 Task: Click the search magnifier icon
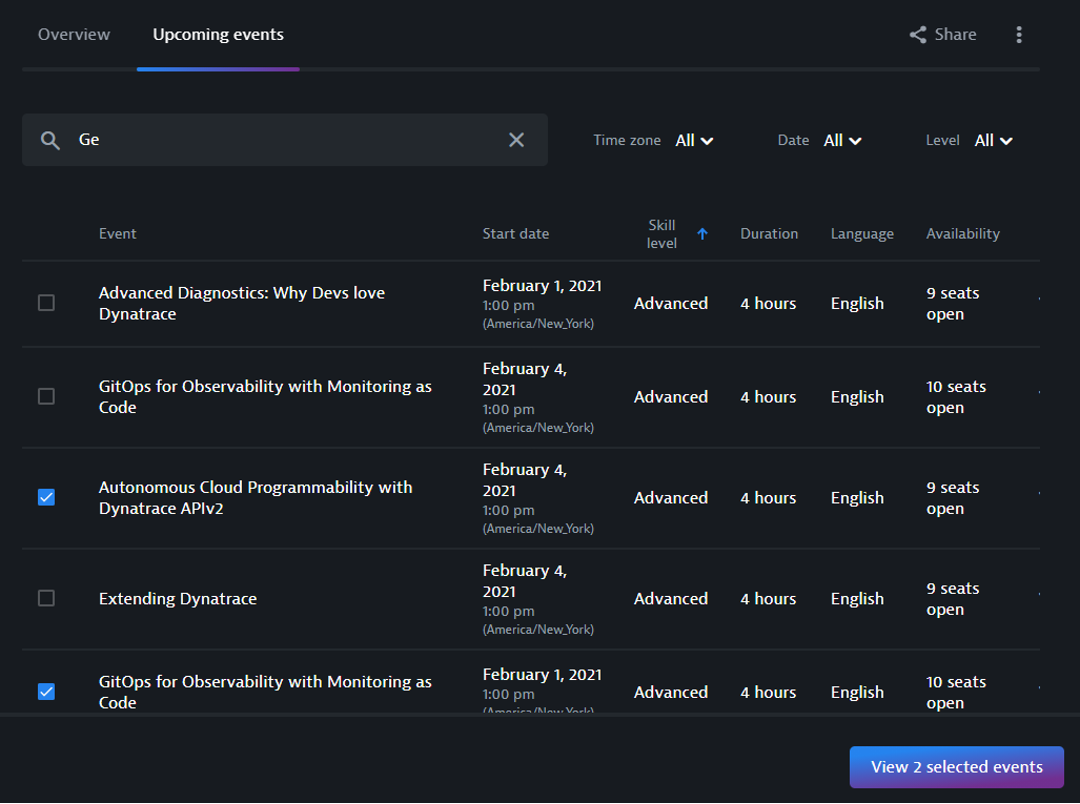[x=50, y=141]
